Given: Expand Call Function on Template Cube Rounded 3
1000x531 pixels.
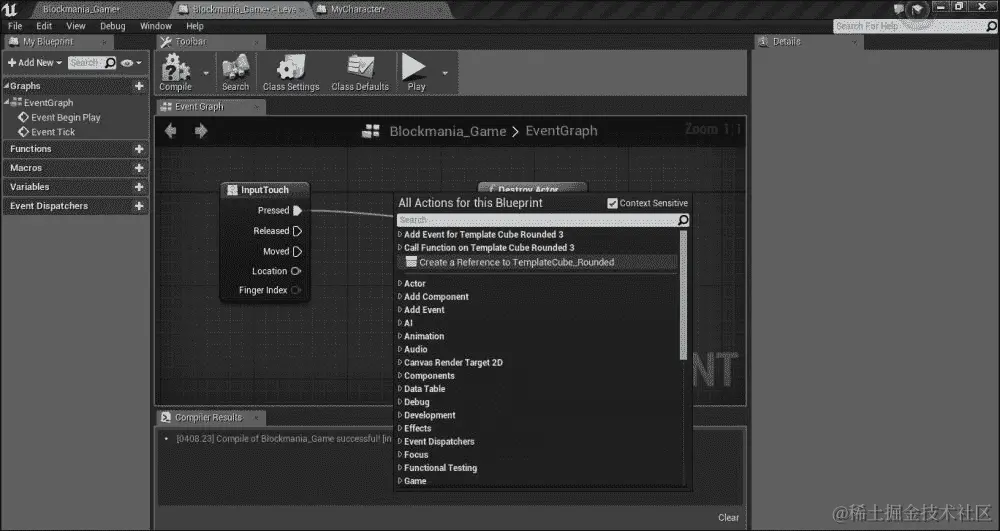Looking at the screenshot, I should pos(489,247).
